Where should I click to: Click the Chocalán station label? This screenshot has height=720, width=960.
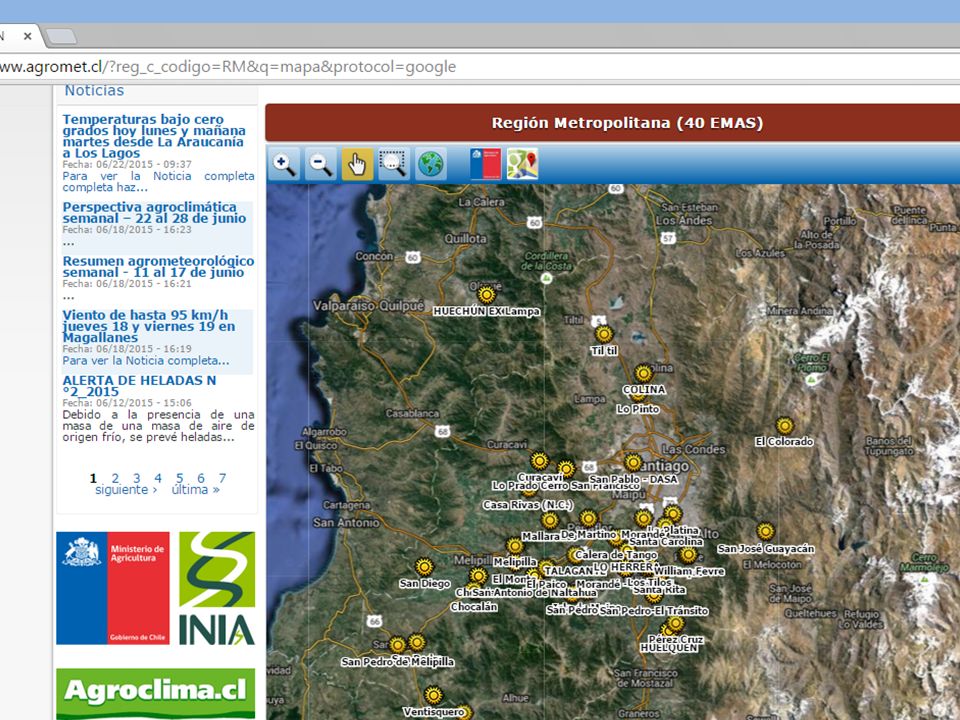point(474,607)
